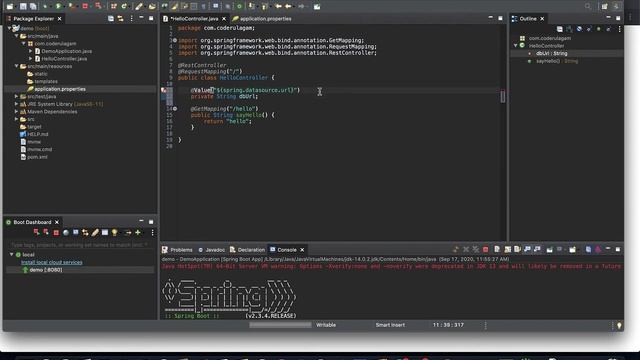Click 'Smart Insert' in status bar

[x=390, y=325]
